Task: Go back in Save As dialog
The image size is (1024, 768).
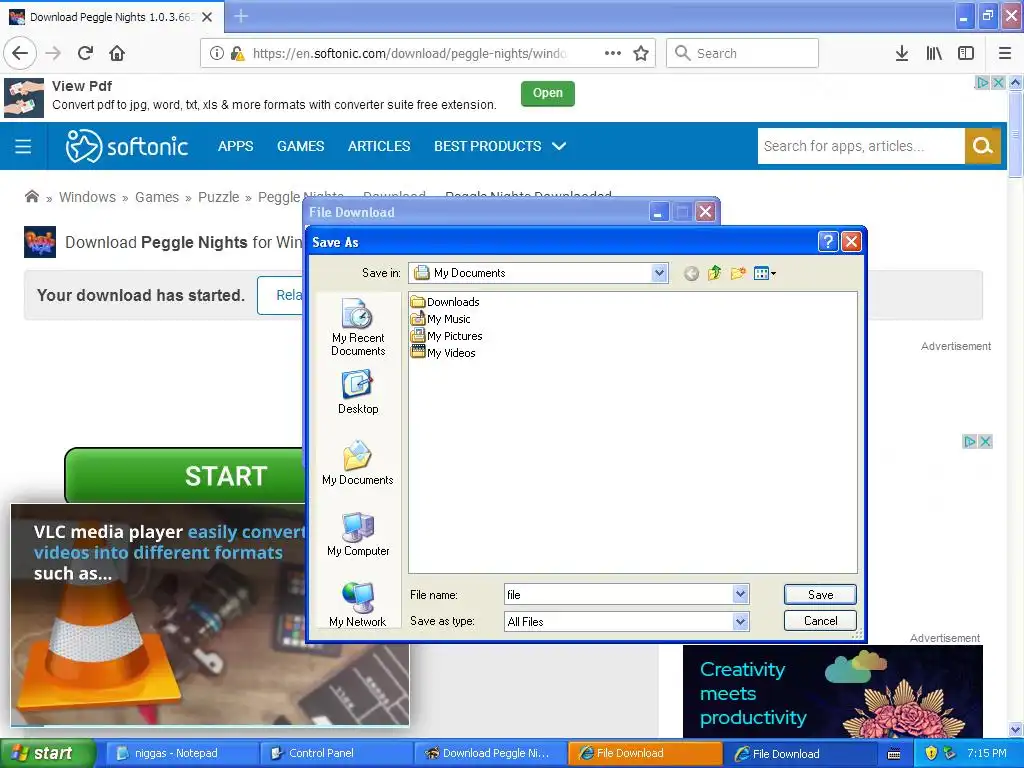Action: coord(692,274)
